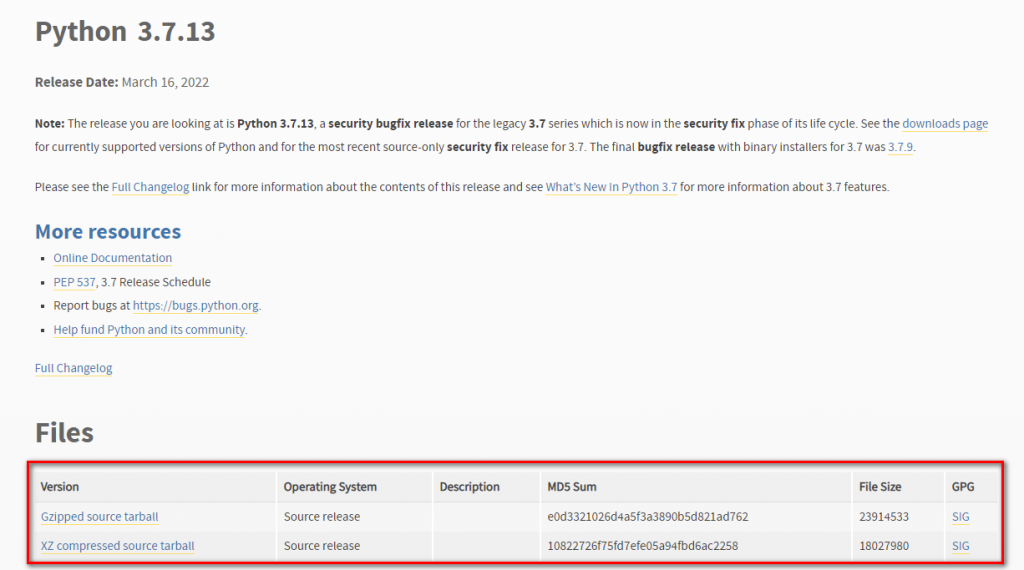
Task: Download the Gzipped source tarball
Action: pyautogui.click(x=100, y=517)
